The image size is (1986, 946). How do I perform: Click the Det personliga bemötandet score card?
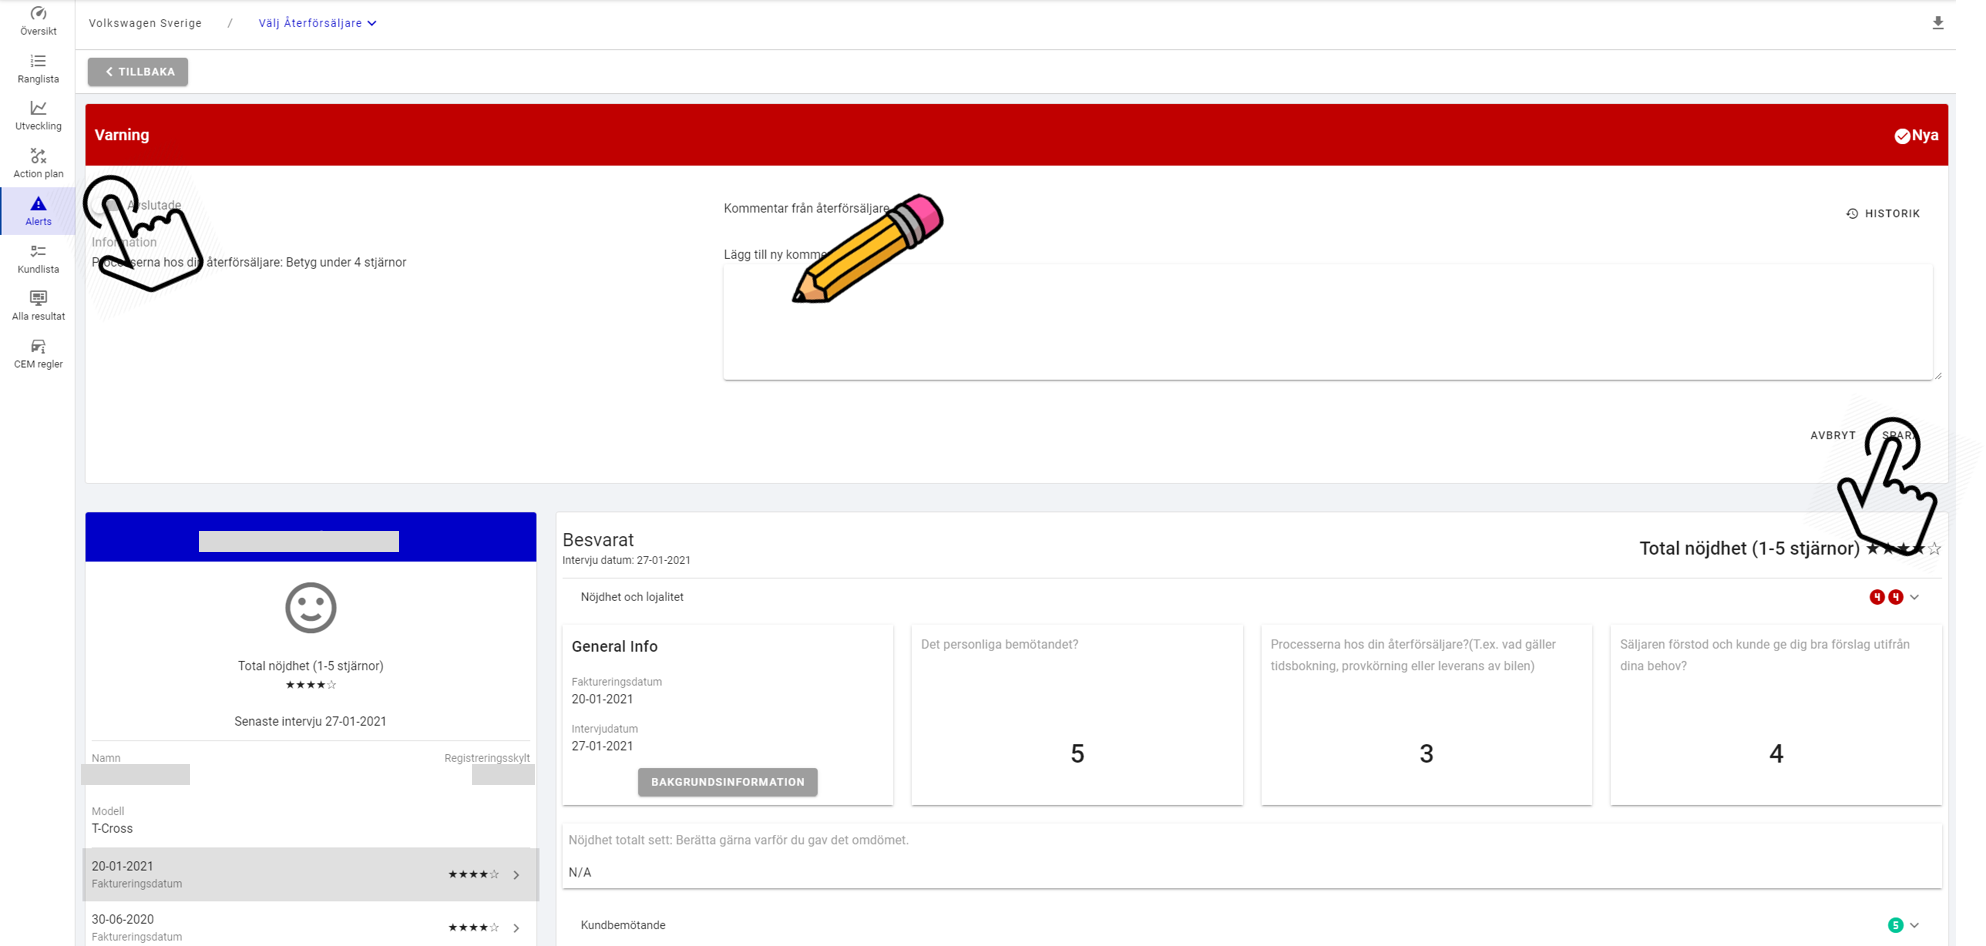pos(1077,715)
